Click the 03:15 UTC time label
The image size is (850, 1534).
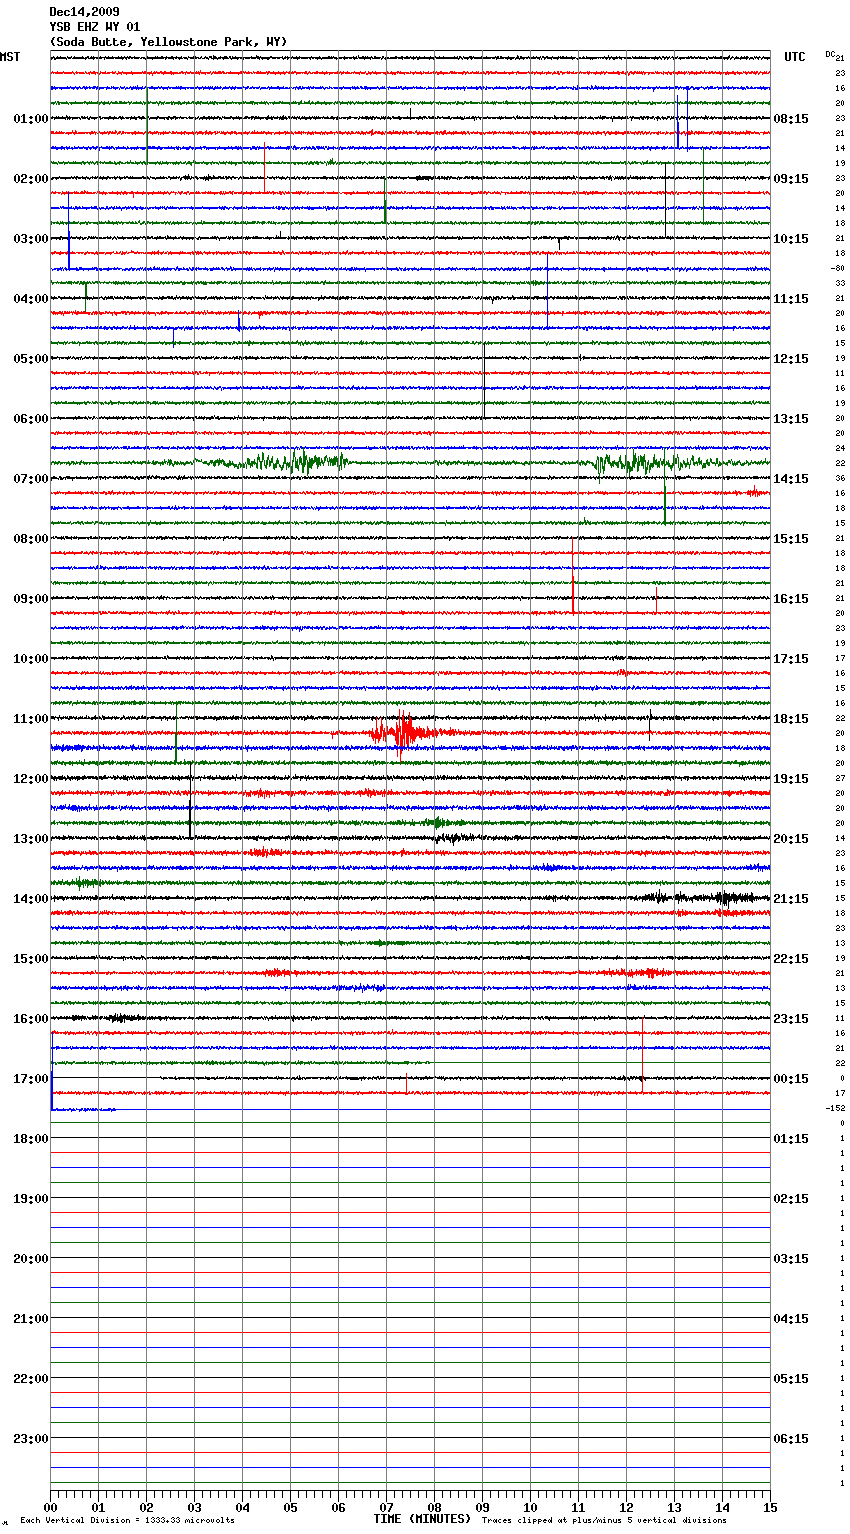[x=791, y=1259]
